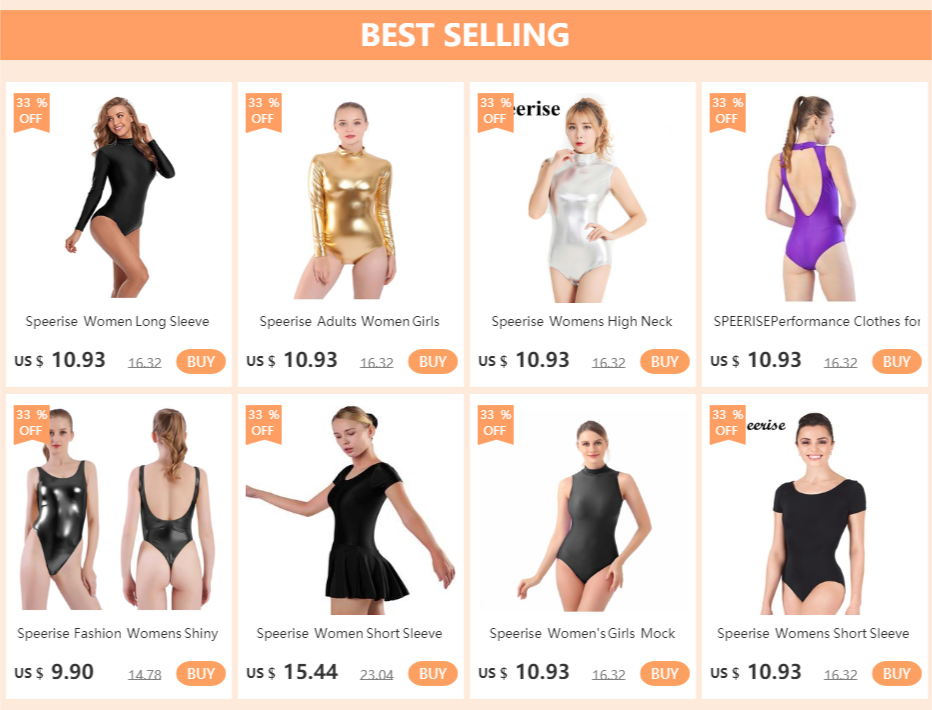Open Speerise Women Long Sleeve title link

point(117,321)
